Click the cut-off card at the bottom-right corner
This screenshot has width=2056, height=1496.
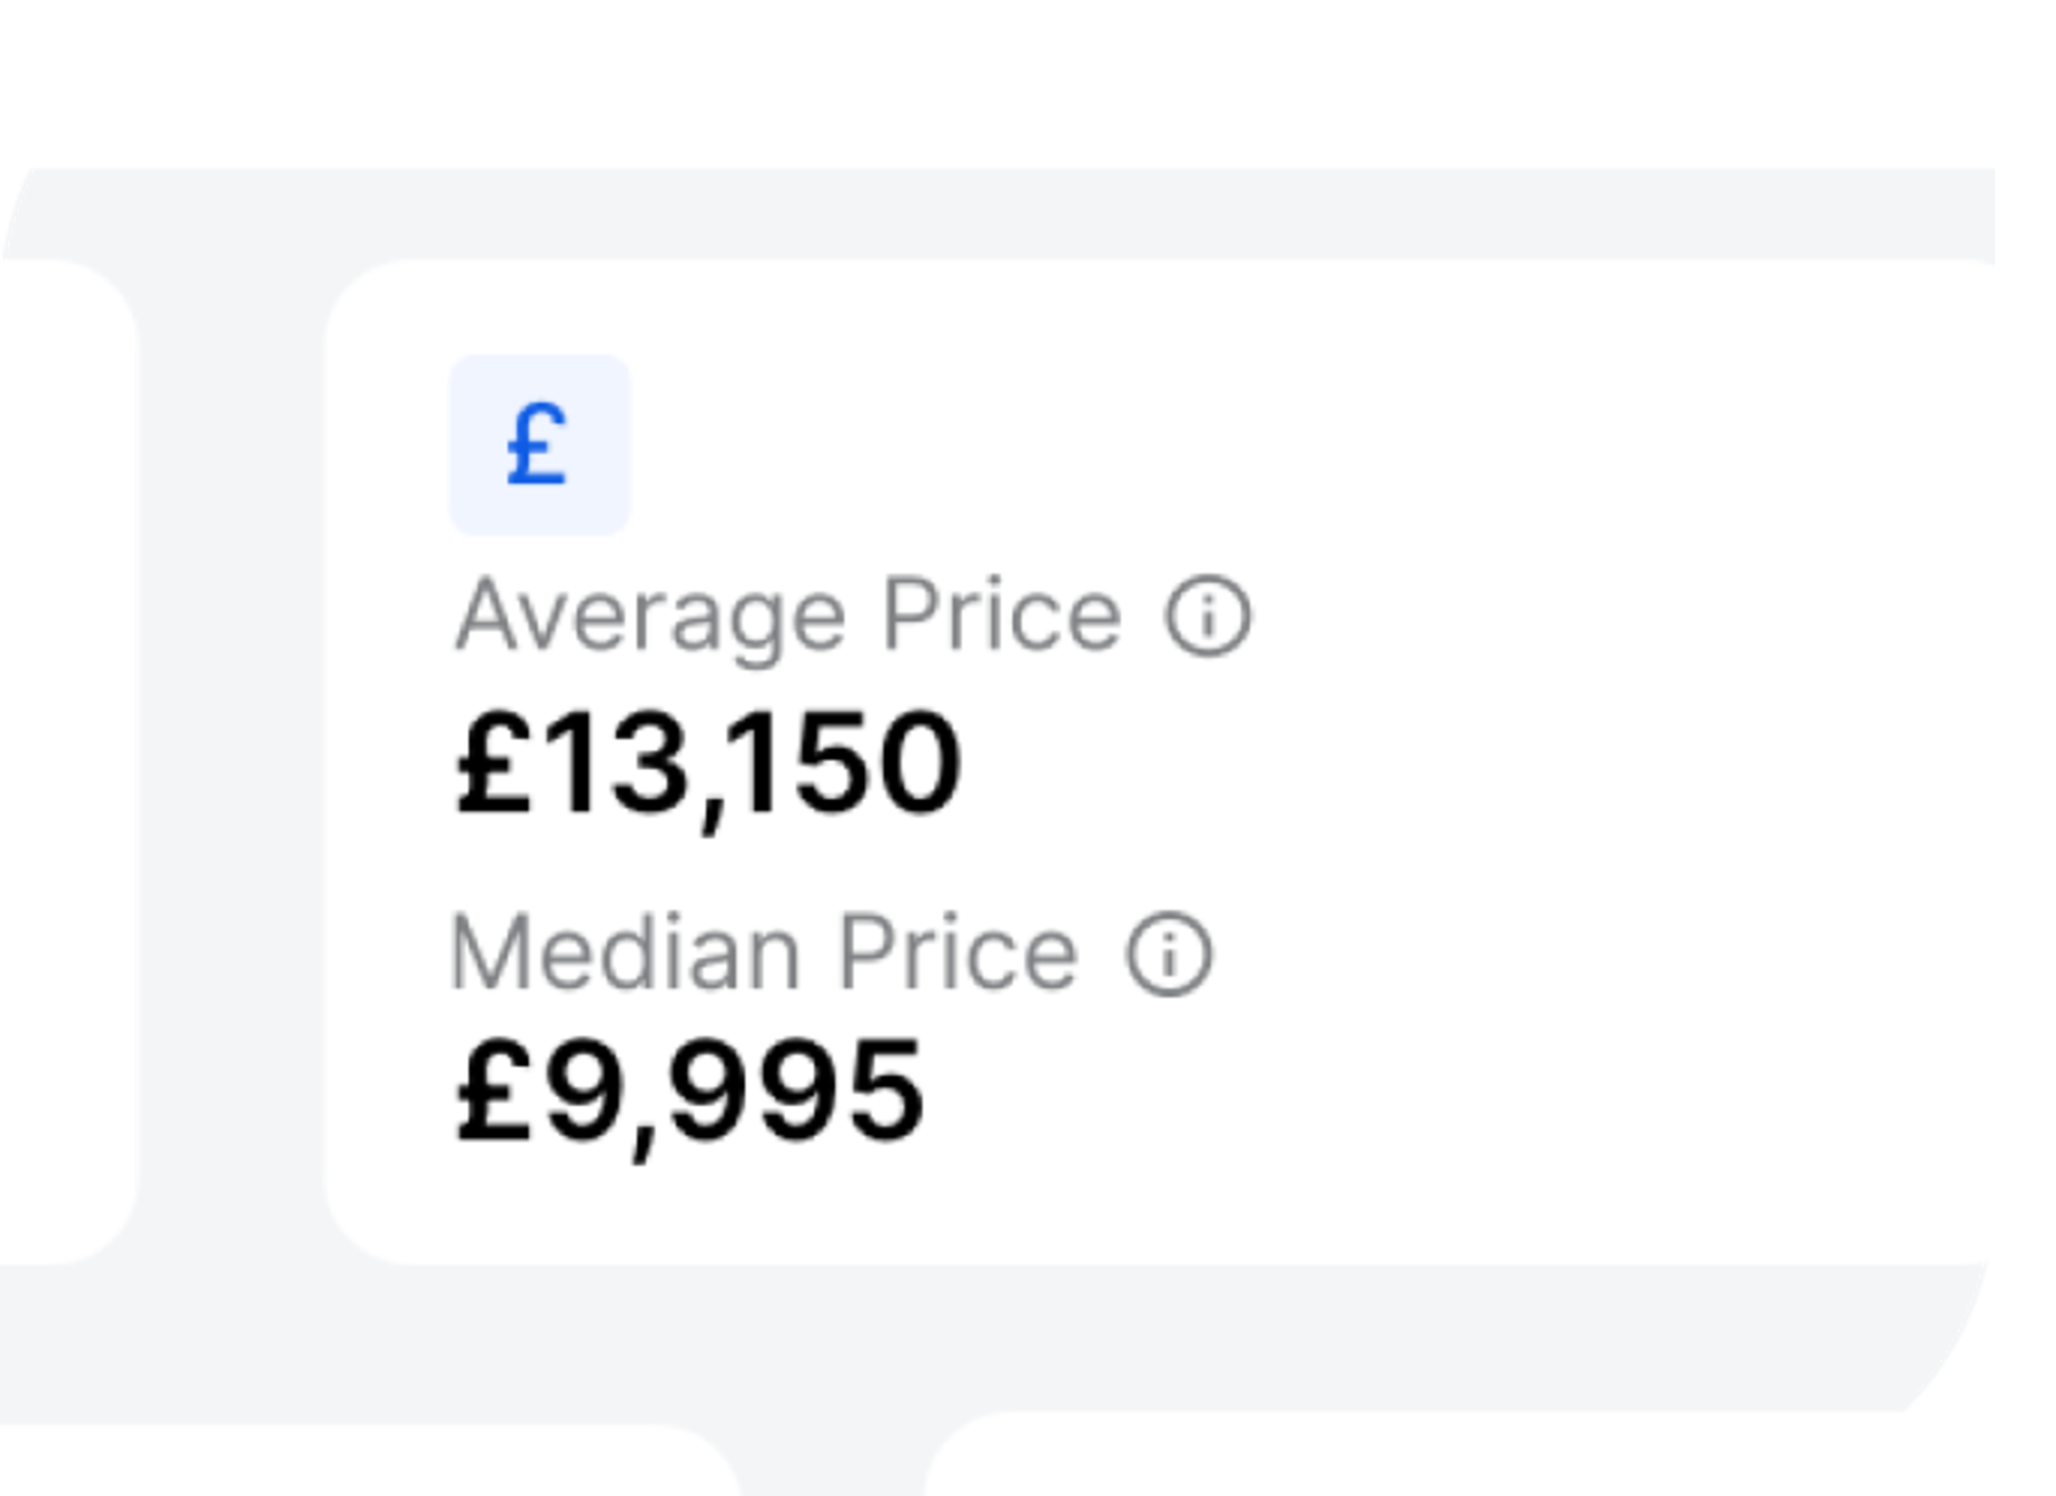(1400, 1465)
